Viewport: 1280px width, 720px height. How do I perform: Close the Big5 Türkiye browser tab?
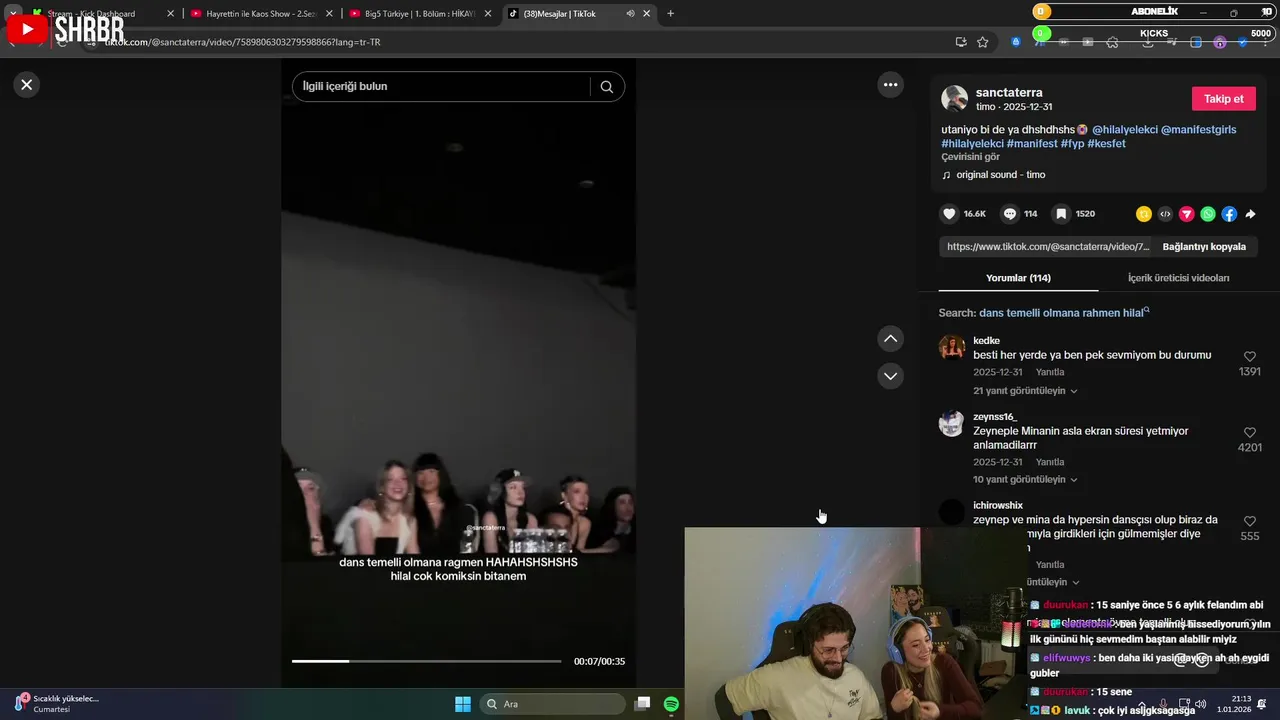(488, 14)
